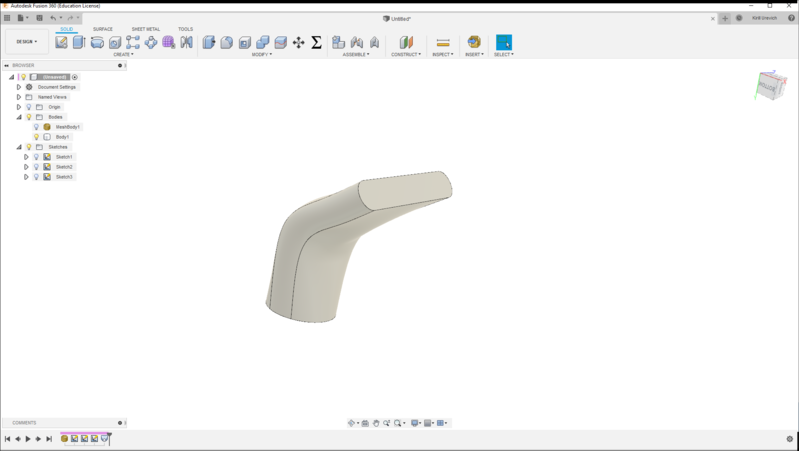799x451 pixels.
Task: Click the Move/Copy arrows icon
Action: click(299, 42)
